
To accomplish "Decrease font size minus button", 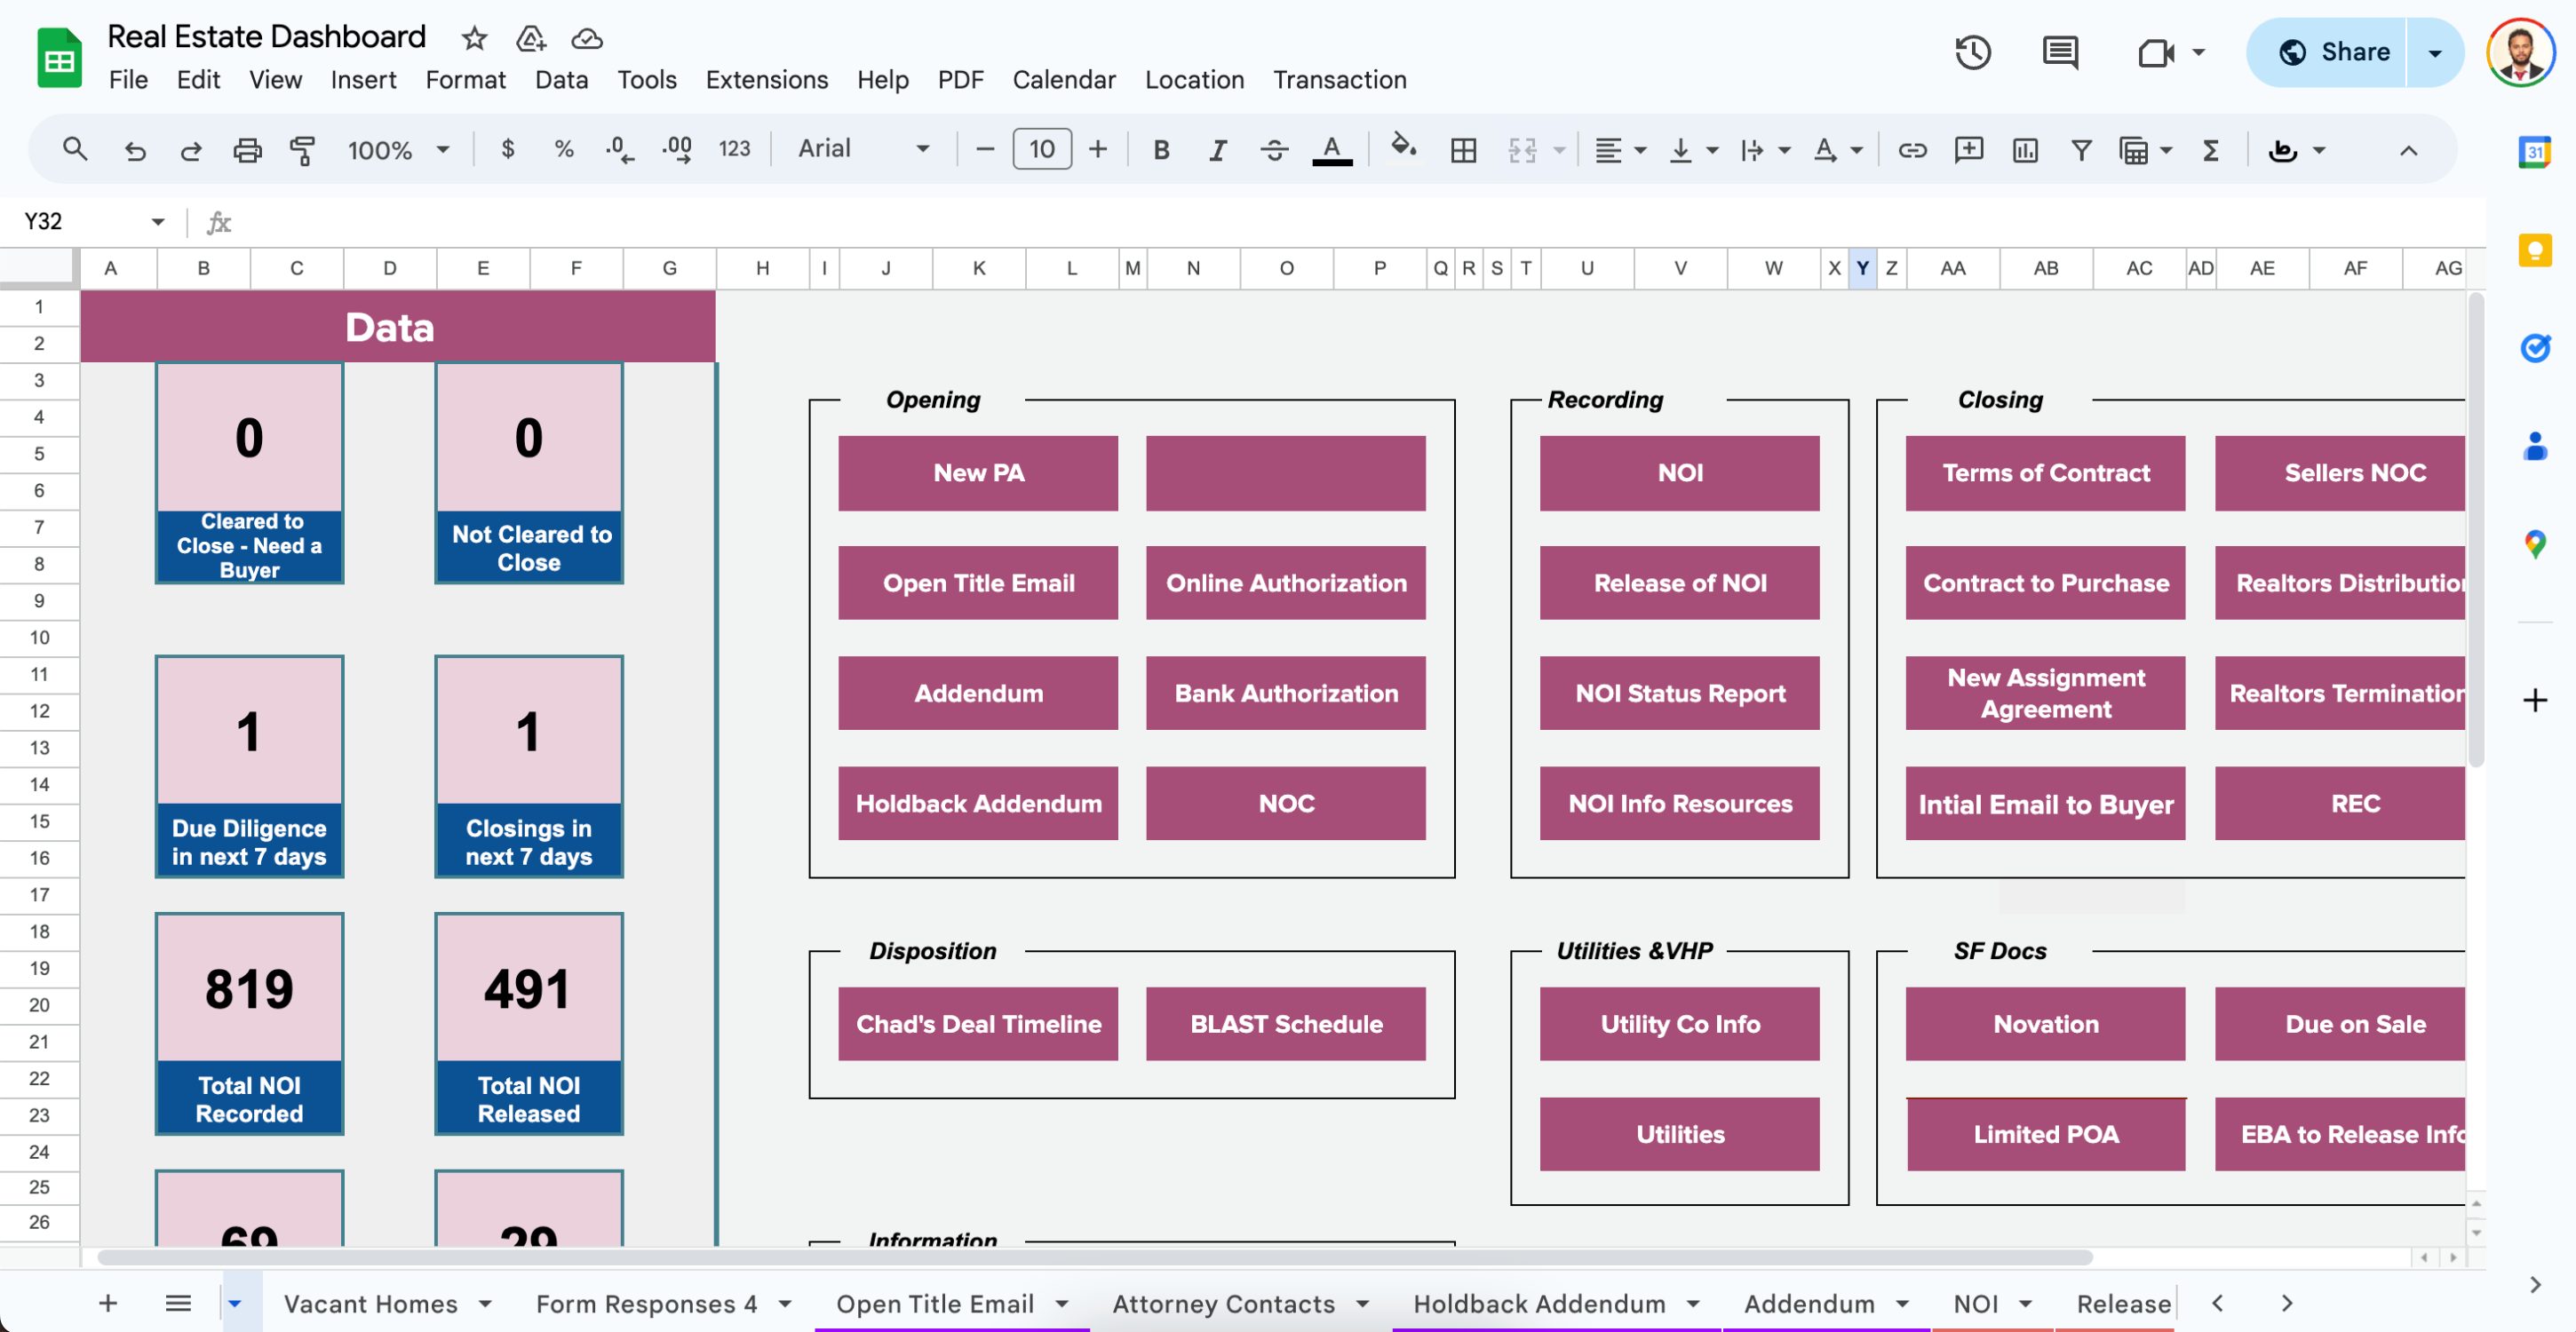I will [985, 149].
